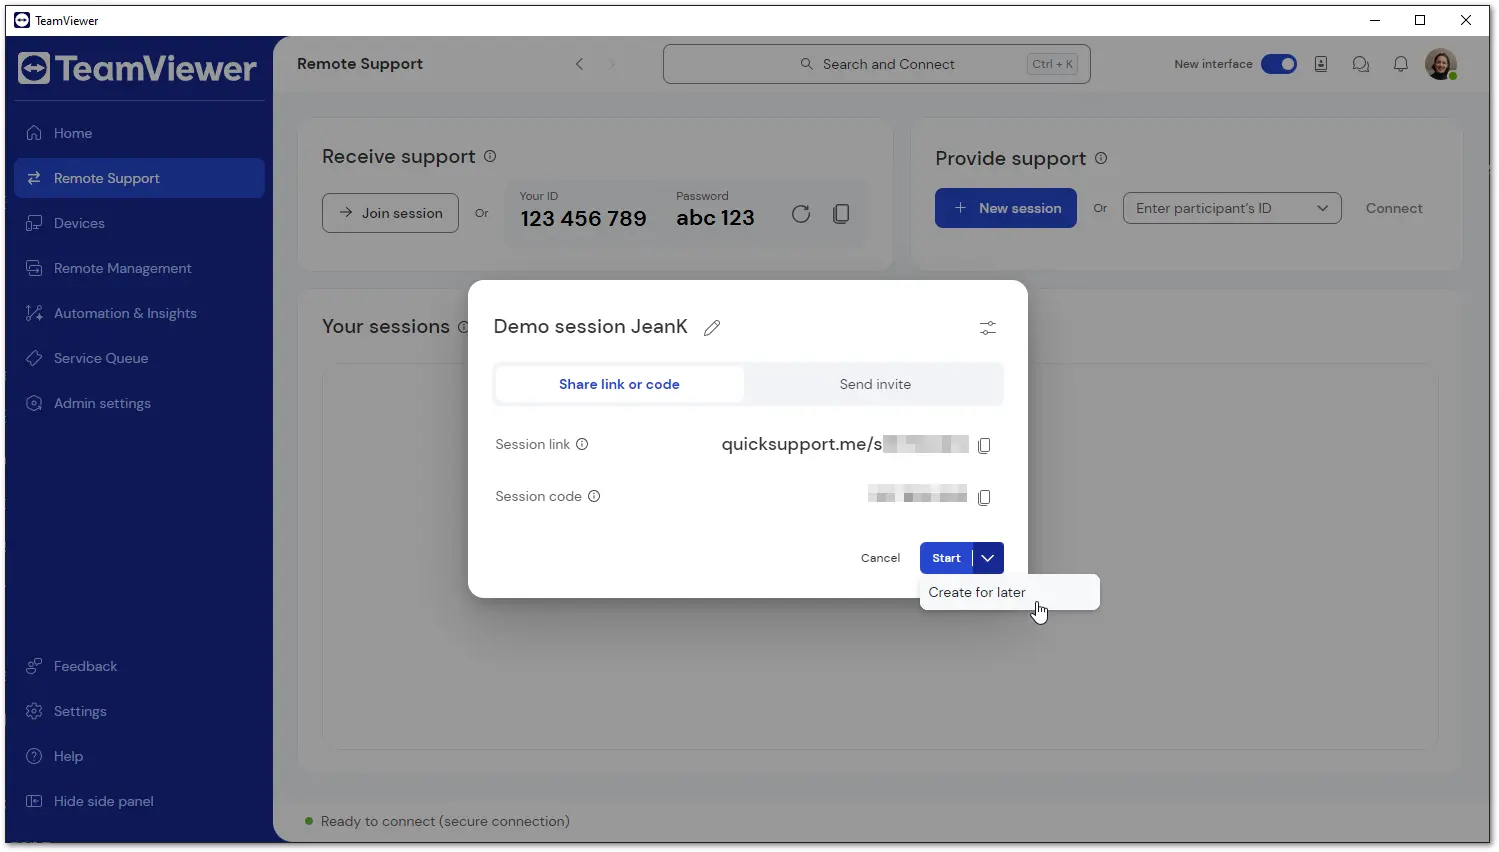This screenshot has height=852, width=1499.
Task: Choose Create for later option
Action: click(x=1010, y=592)
